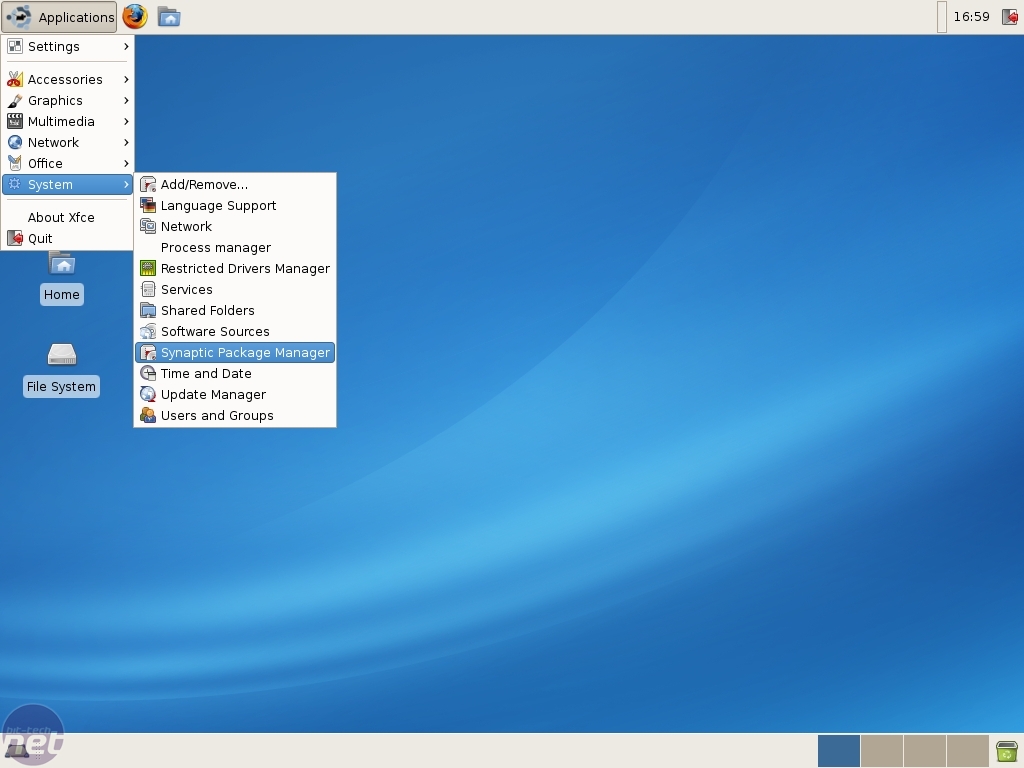Open Users and Groups
Viewport: 1024px width, 768px height.
(235, 415)
